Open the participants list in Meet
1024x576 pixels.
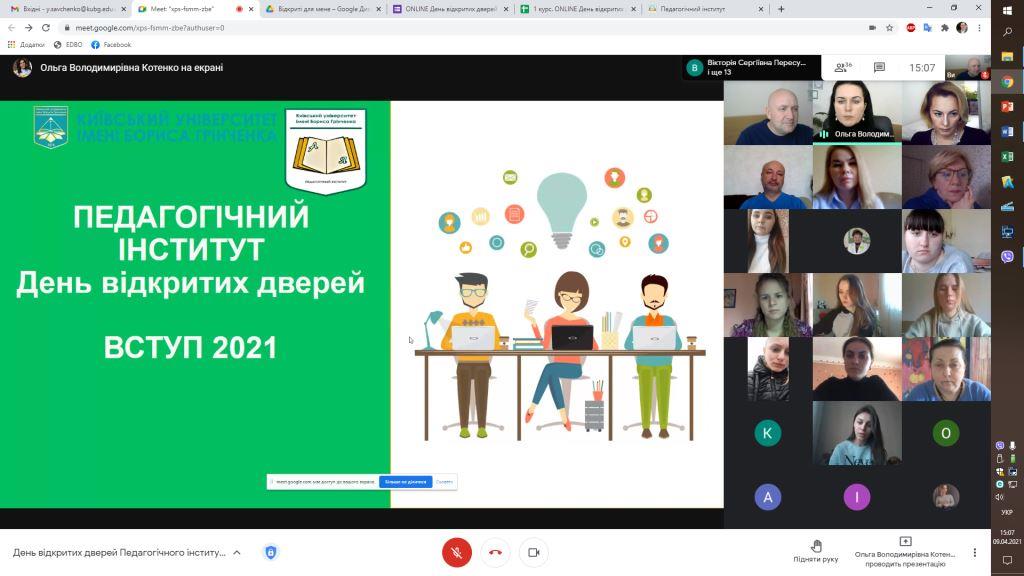[x=840, y=66]
